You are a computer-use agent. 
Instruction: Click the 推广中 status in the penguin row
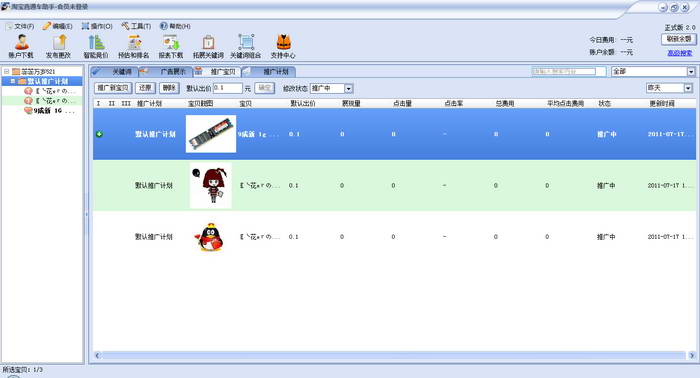tap(606, 237)
